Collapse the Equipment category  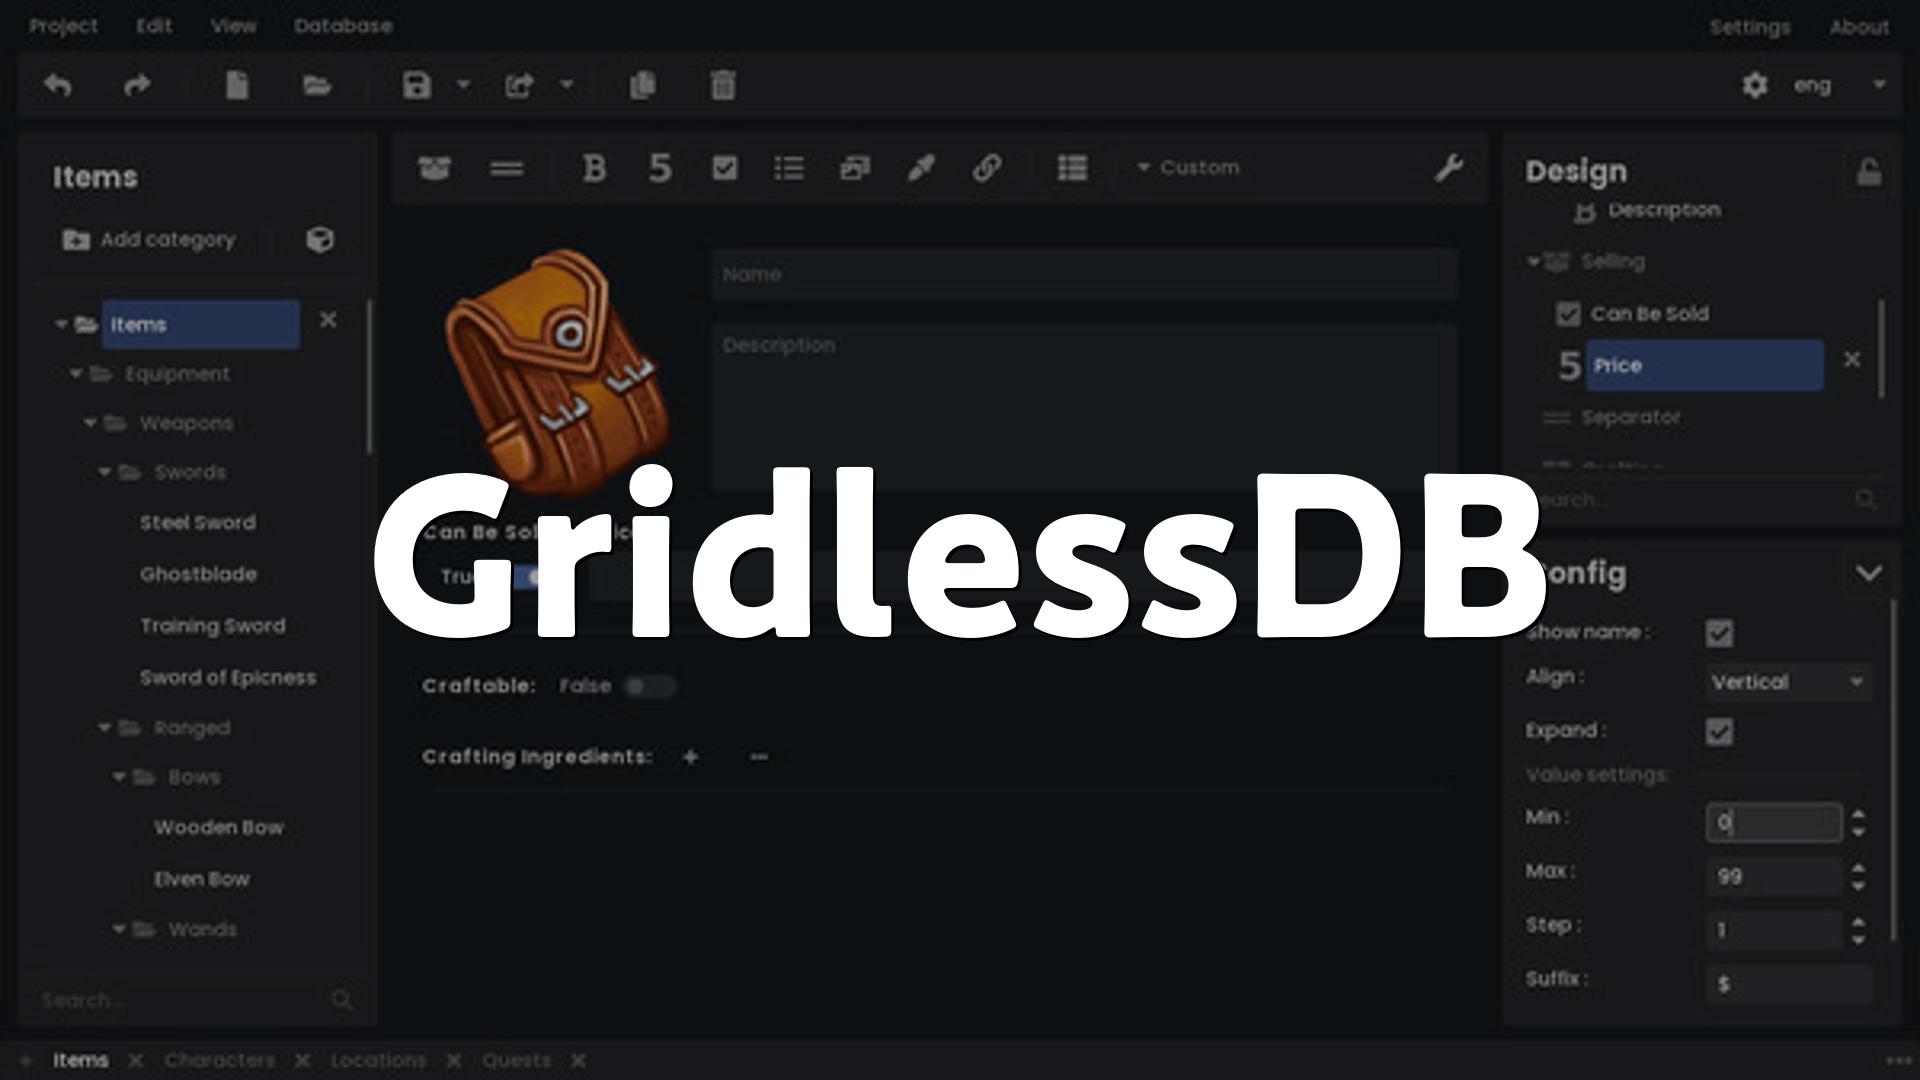[x=75, y=374]
